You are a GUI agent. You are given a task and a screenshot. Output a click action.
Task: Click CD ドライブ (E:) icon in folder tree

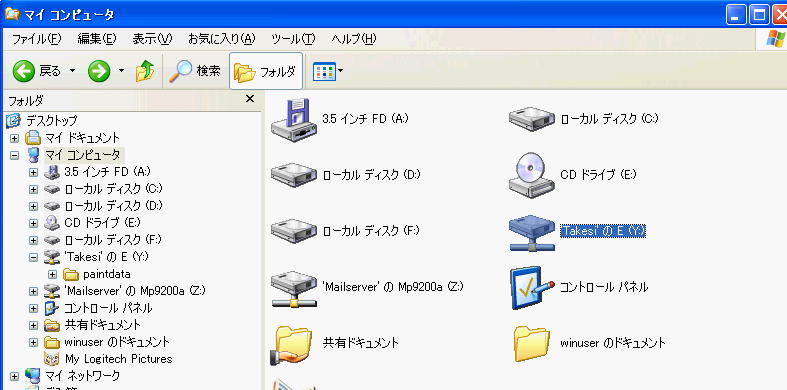(51, 223)
